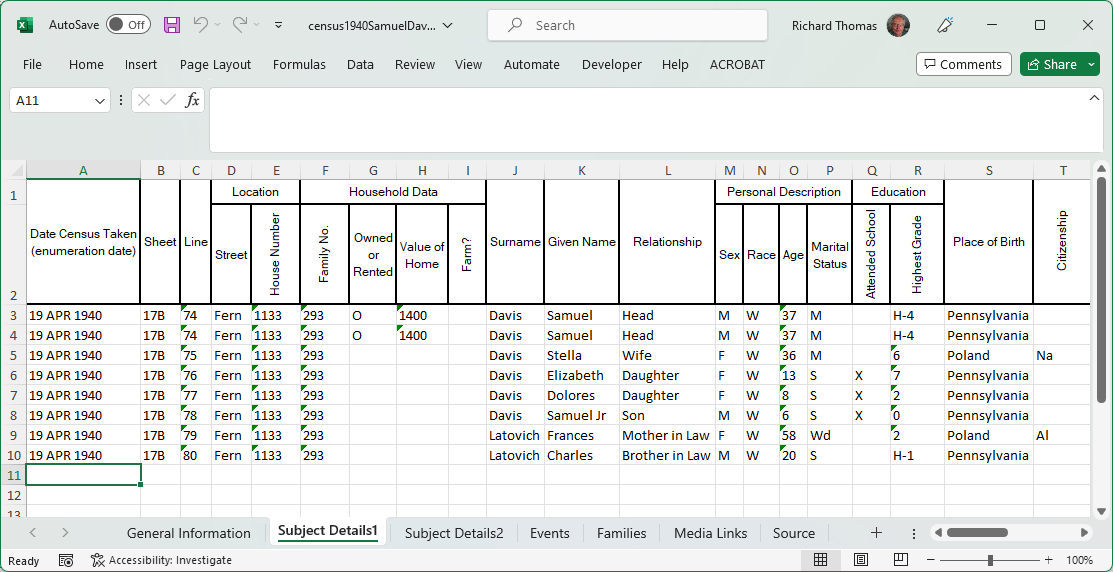
Task: Add a new sheet with plus icon
Action: click(x=876, y=533)
